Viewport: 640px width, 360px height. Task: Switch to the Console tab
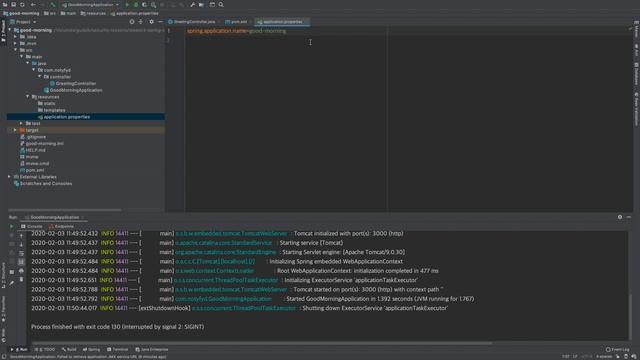[x=32, y=226]
